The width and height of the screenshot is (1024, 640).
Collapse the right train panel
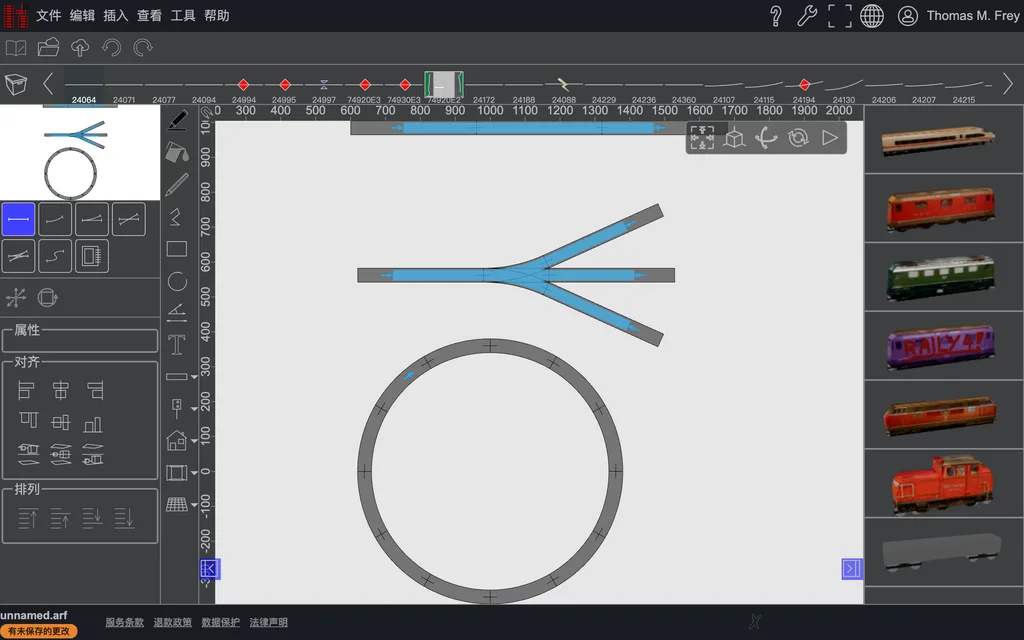coord(852,569)
